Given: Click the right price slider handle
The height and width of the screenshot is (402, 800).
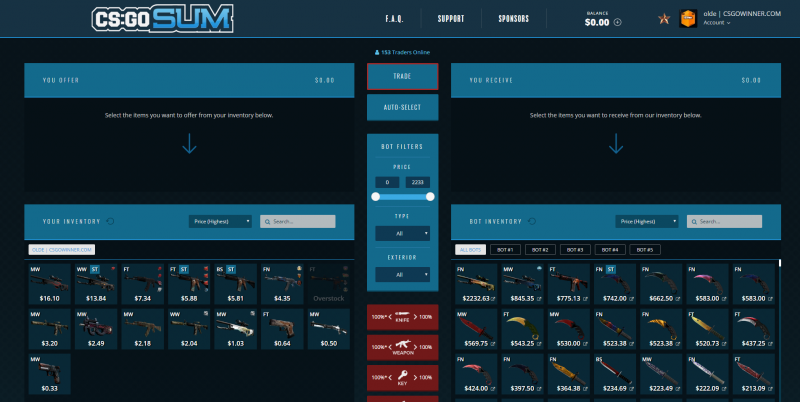Looking at the screenshot, I should point(430,197).
